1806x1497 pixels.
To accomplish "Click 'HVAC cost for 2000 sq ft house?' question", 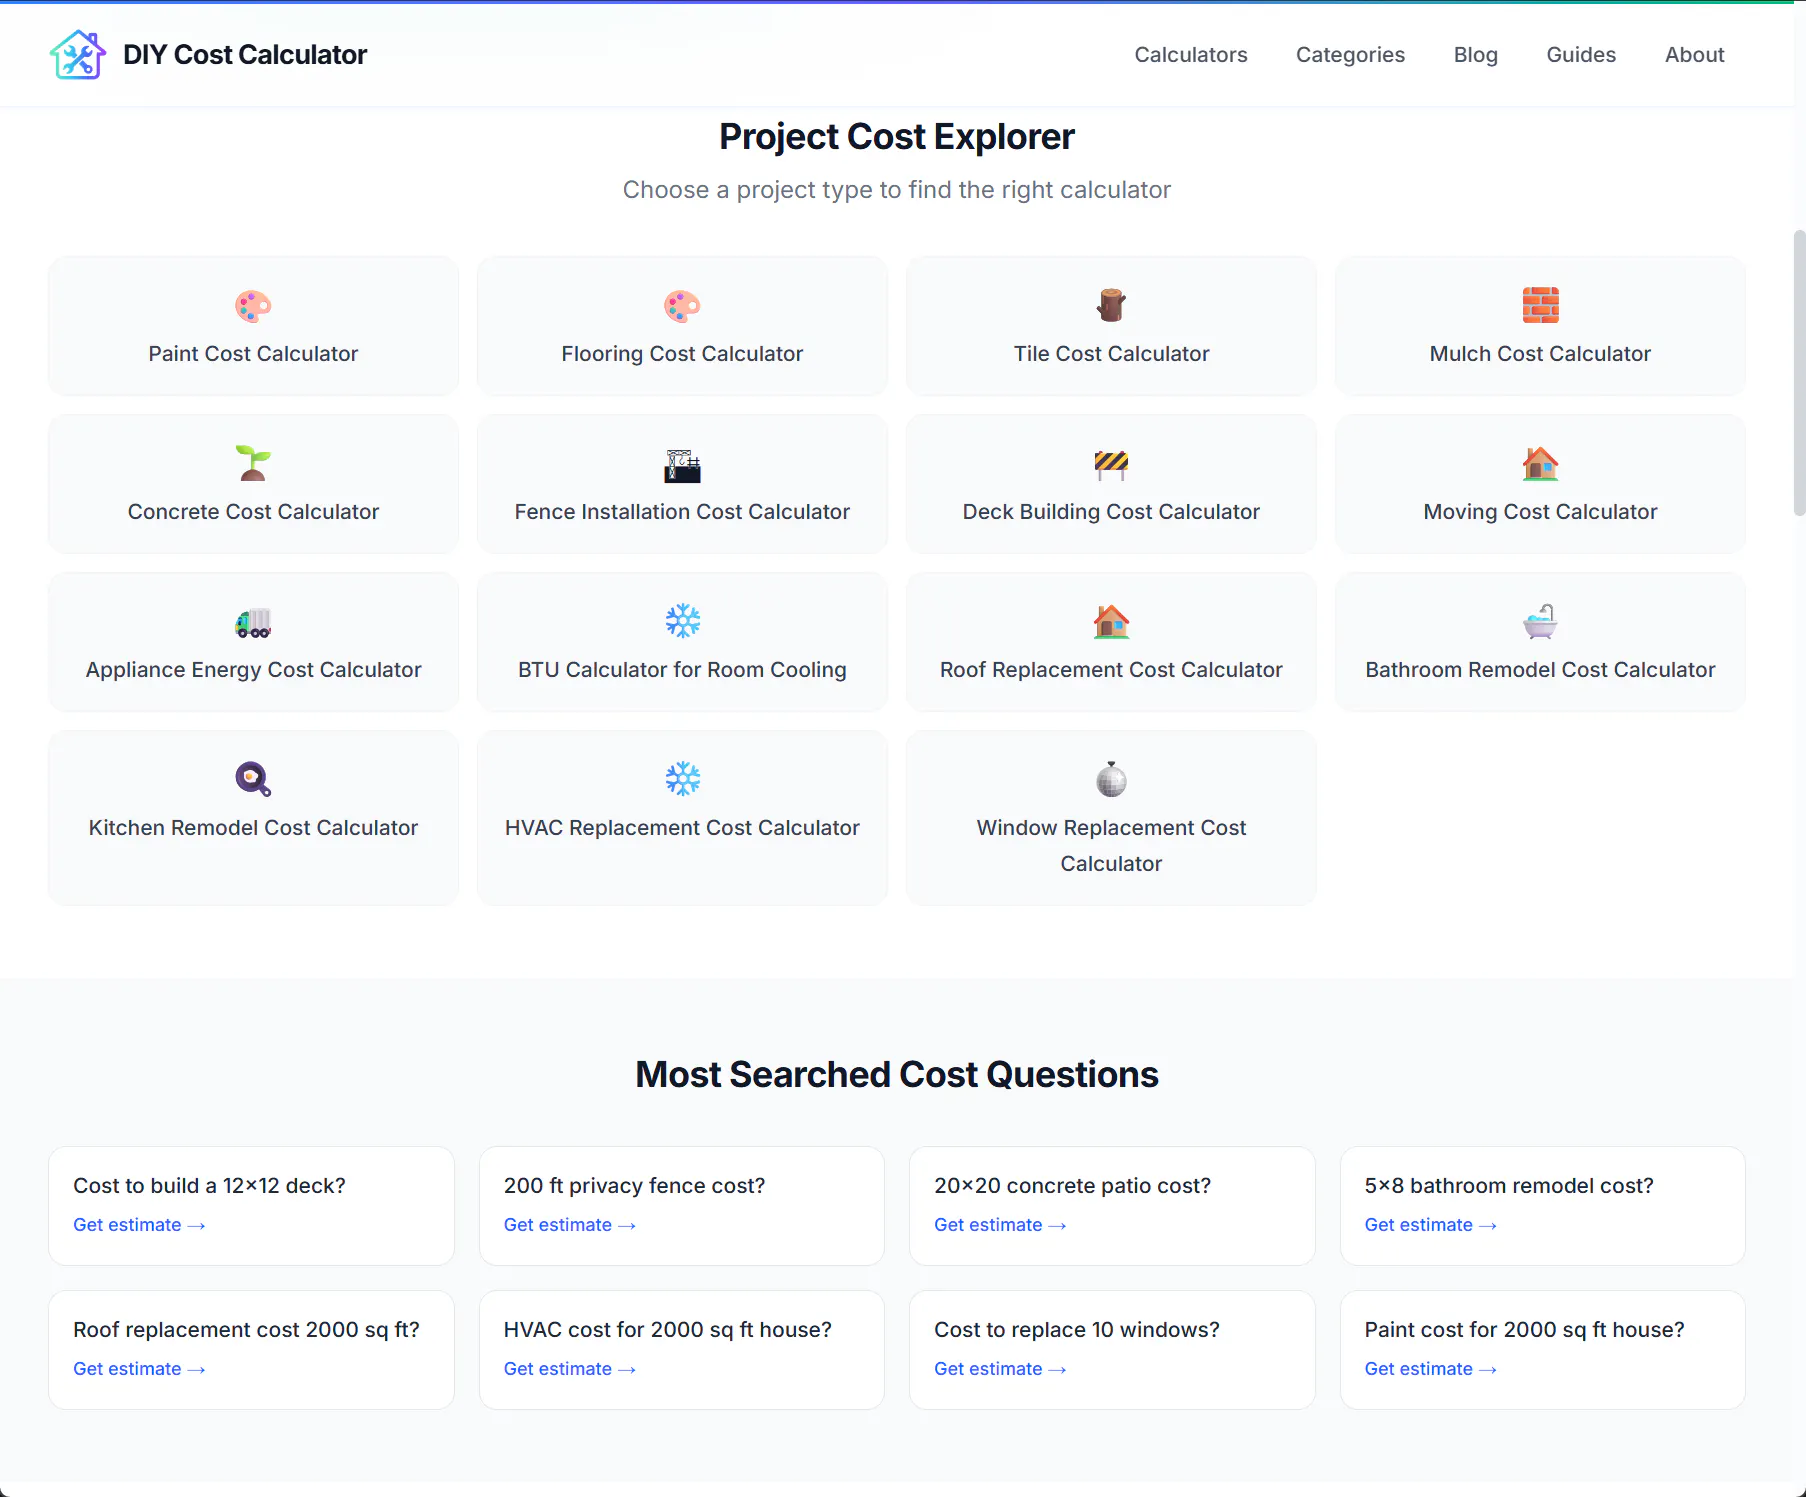I will pyautogui.click(x=667, y=1330).
